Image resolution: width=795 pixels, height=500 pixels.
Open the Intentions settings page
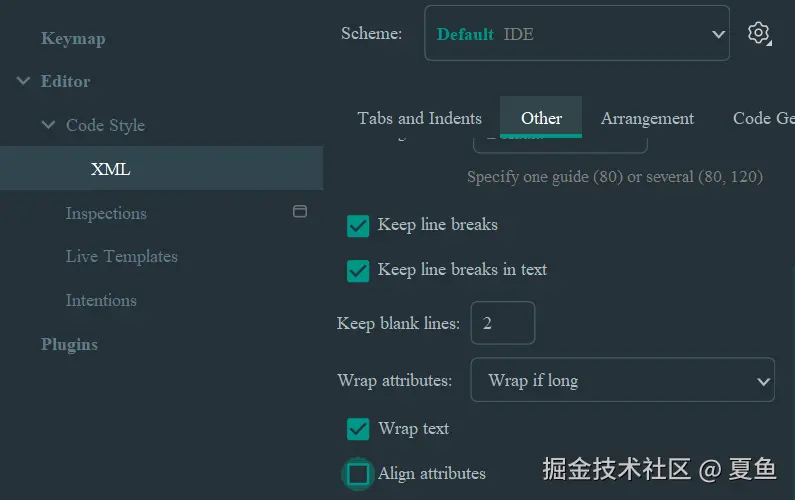[x=101, y=300]
